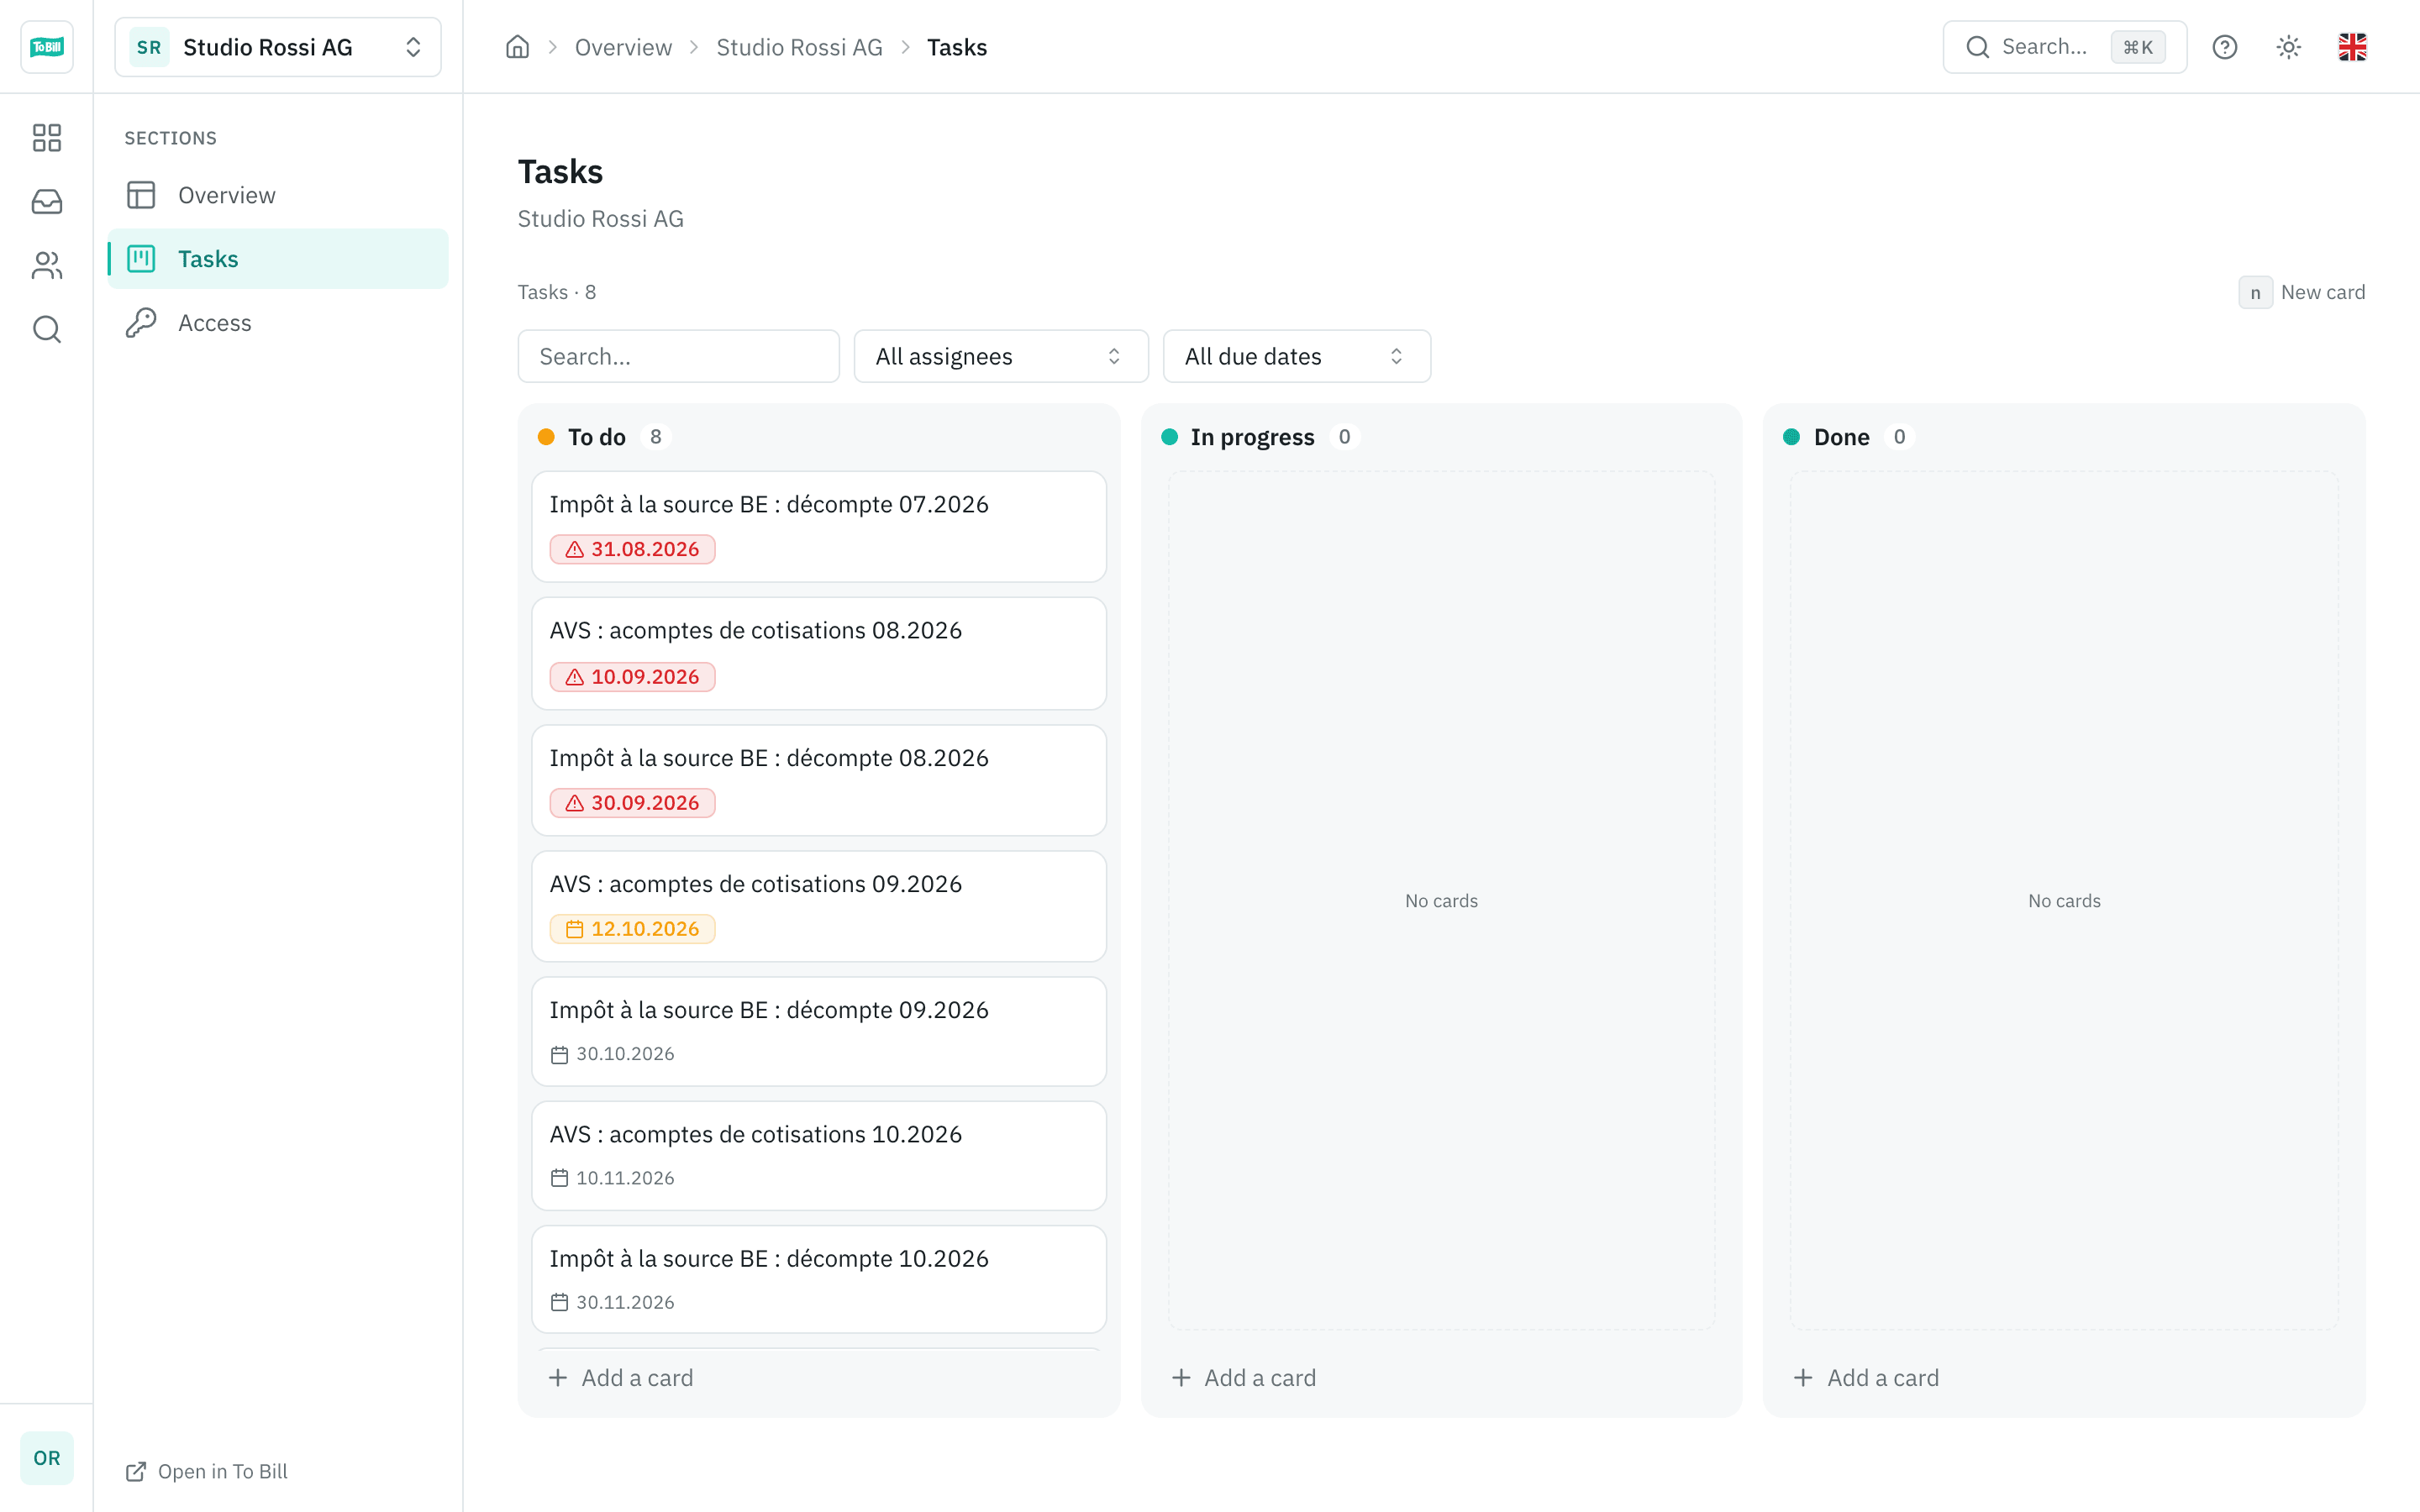Click the To Bill logo icon
The image size is (2420, 1512).
[46, 47]
